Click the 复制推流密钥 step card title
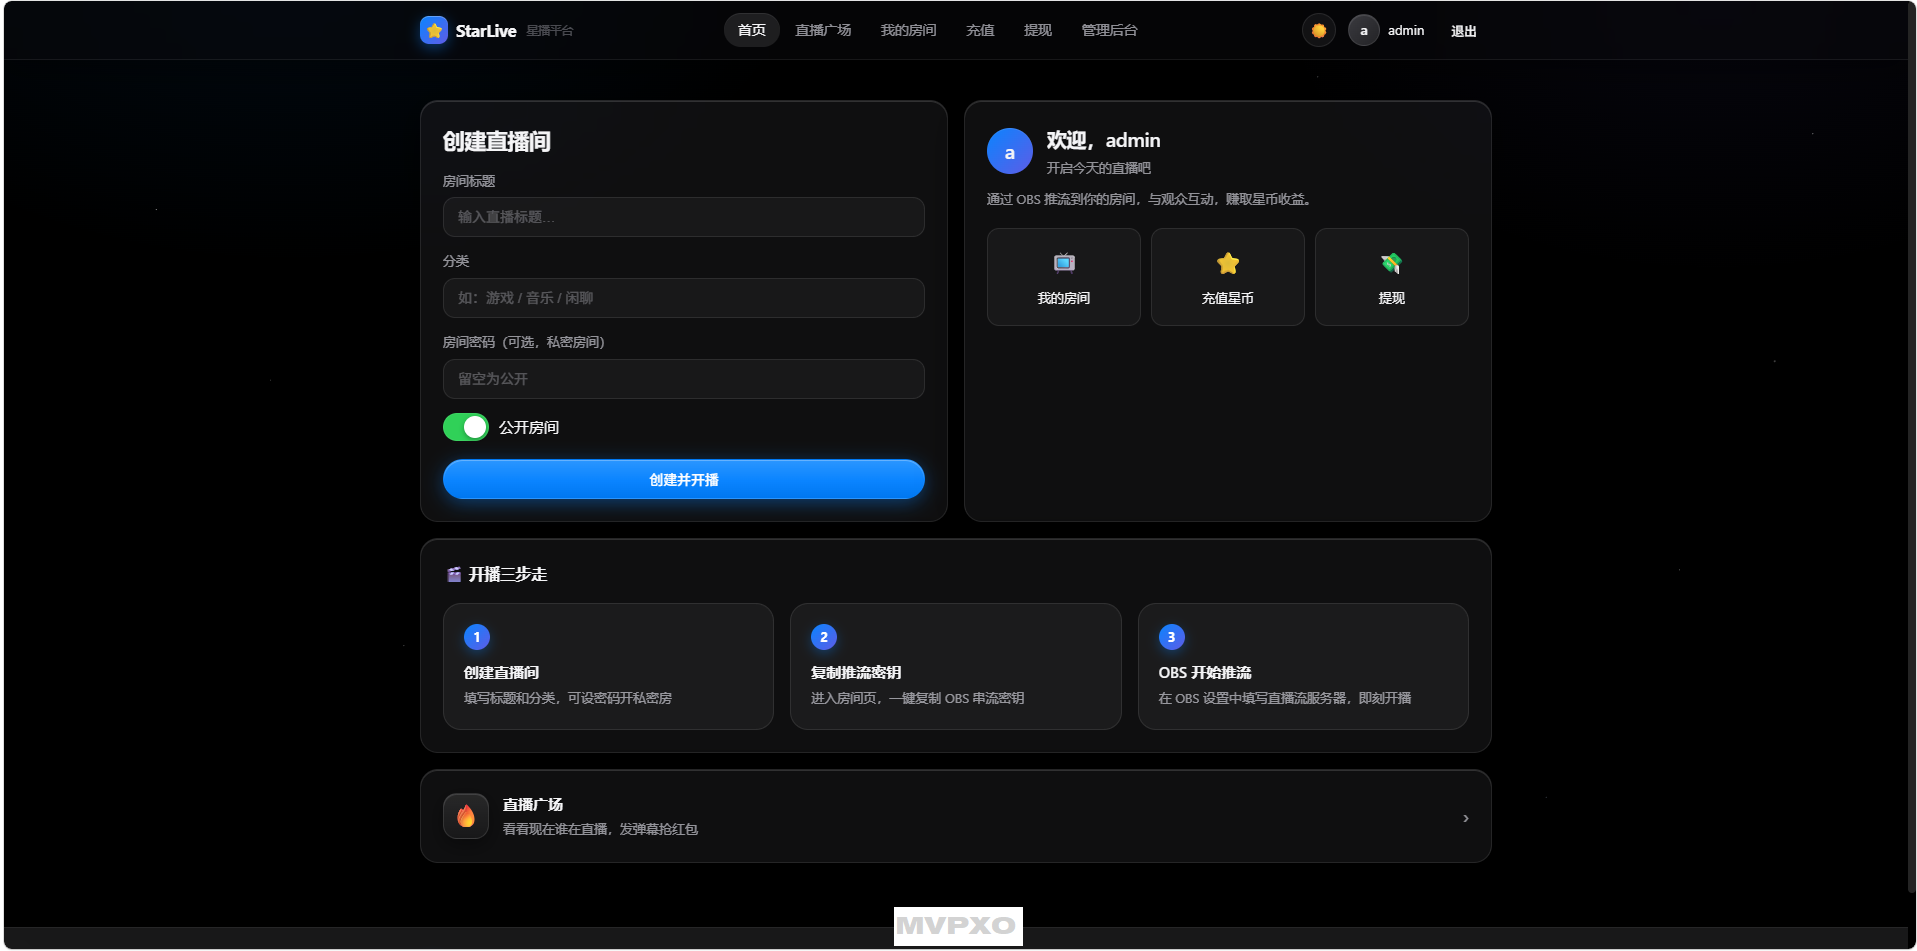Screen dimensions: 1917x951 click(856, 672)
